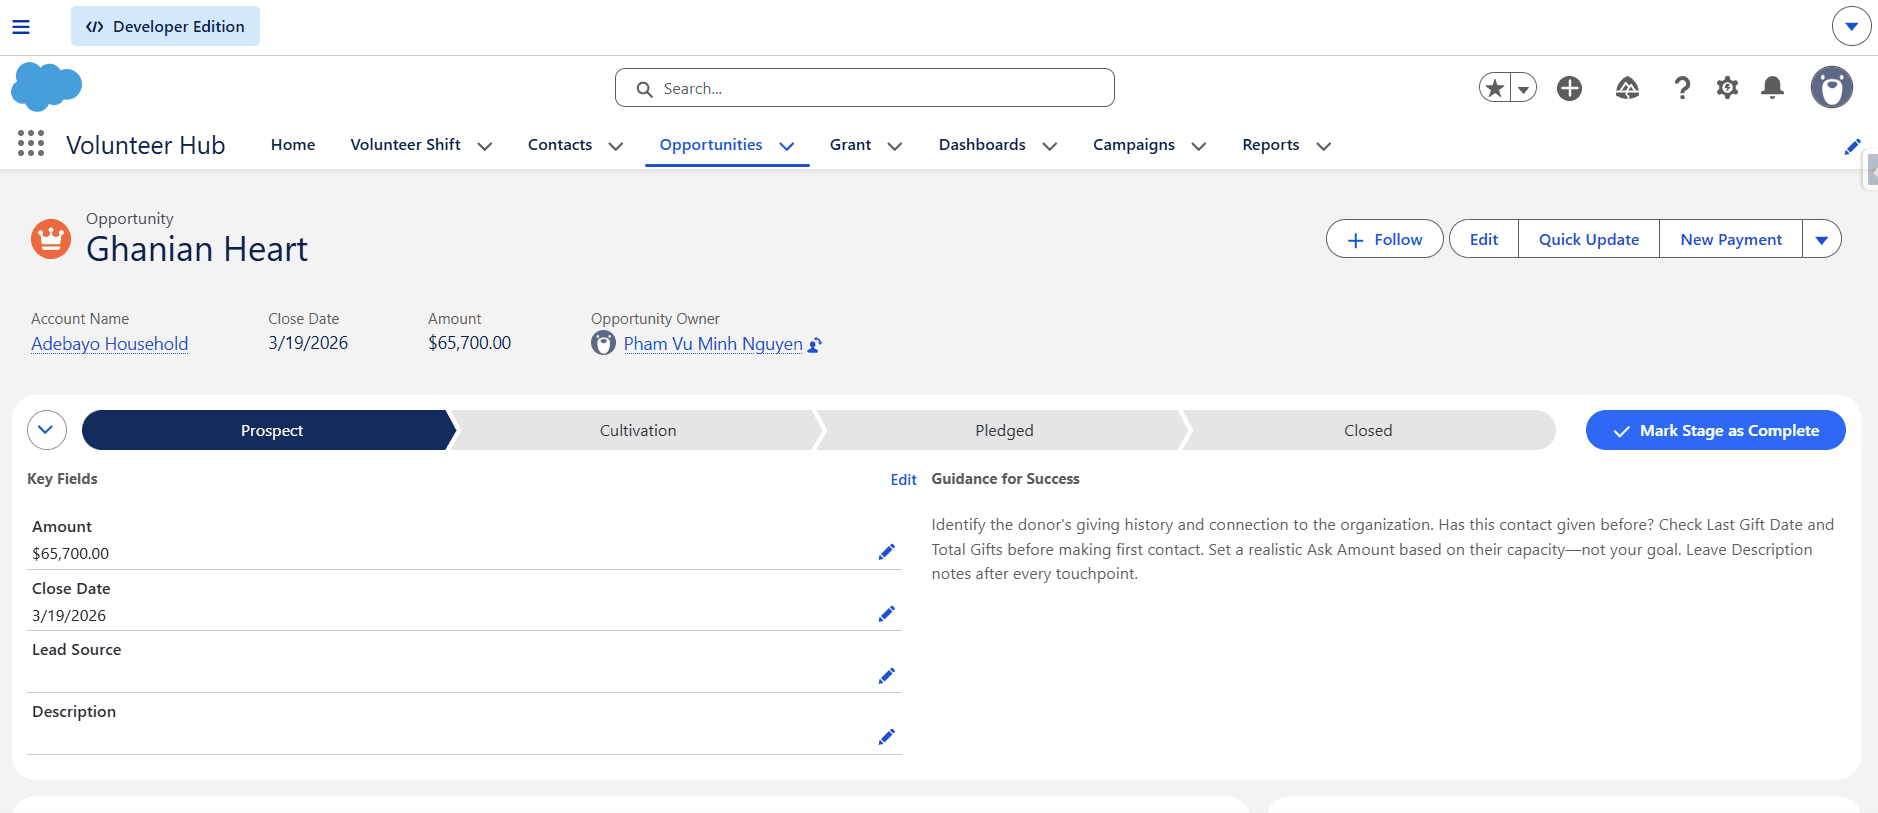Edit the Description field pencil
Viewport: 1878px width, 813px height.
click(x=886, y=737)
